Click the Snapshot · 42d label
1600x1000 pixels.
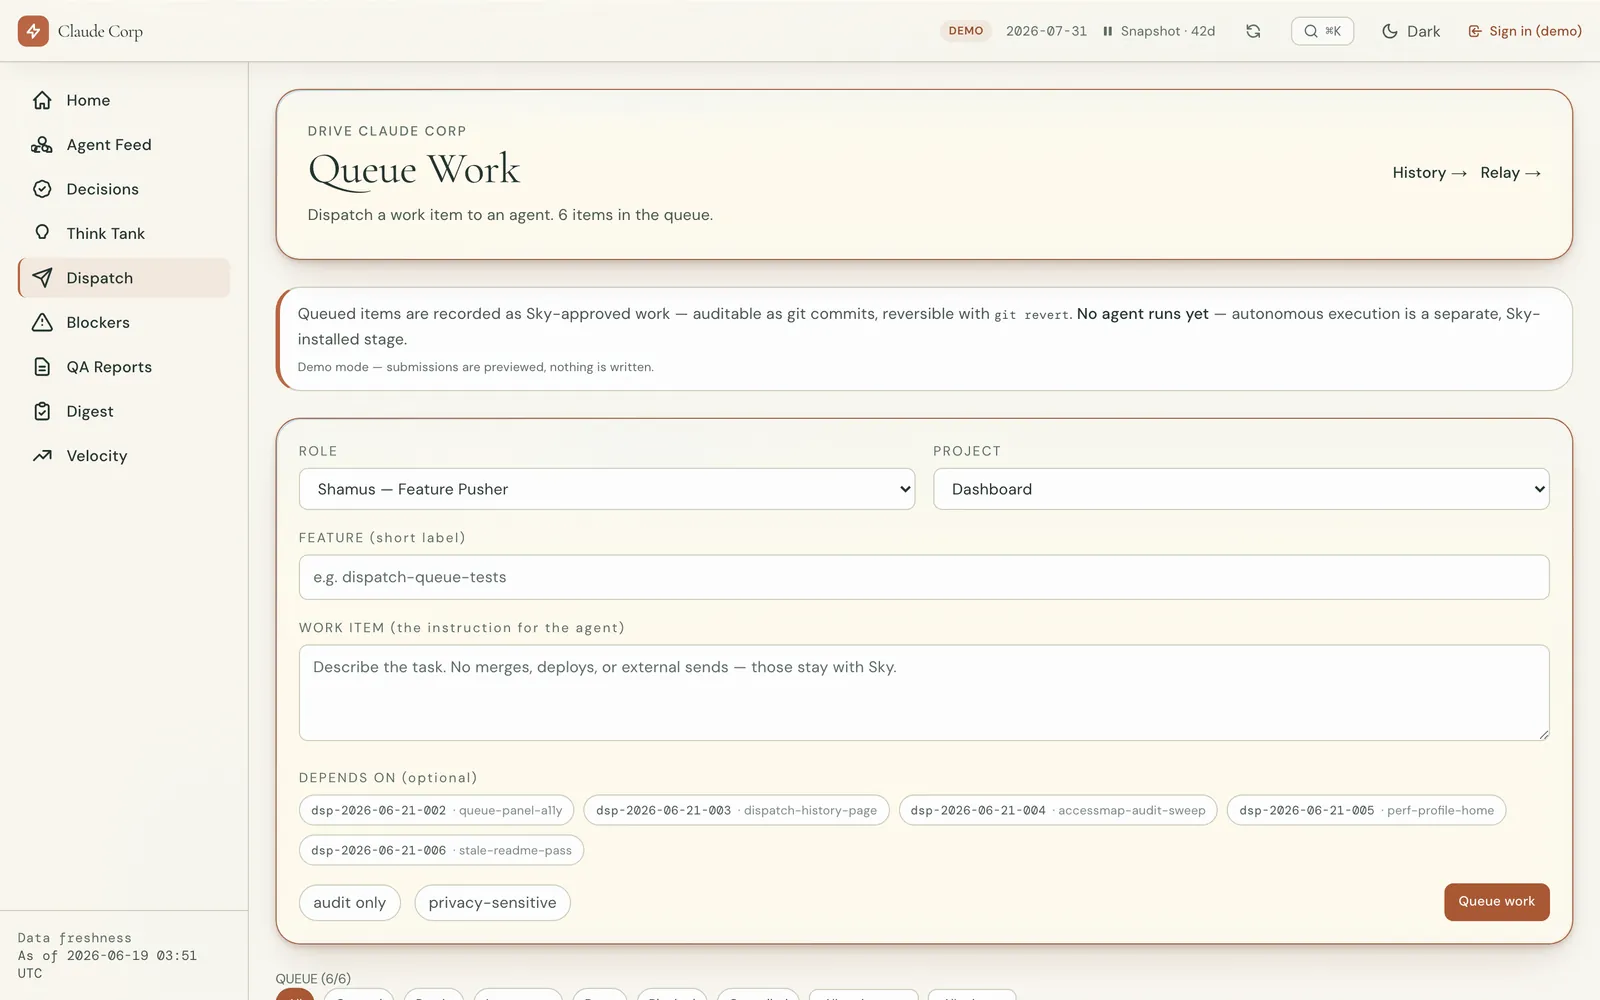[1168, 31]
